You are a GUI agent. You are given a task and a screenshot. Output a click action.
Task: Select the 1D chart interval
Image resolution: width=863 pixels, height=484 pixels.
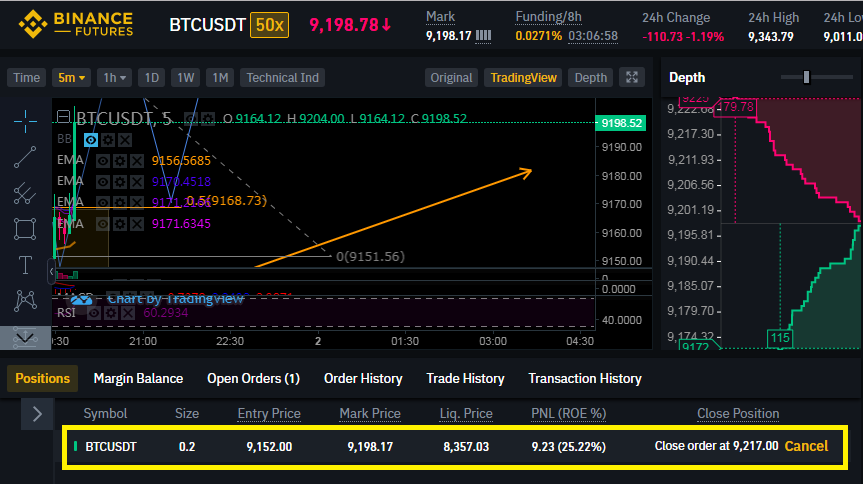tap(152, 78)
